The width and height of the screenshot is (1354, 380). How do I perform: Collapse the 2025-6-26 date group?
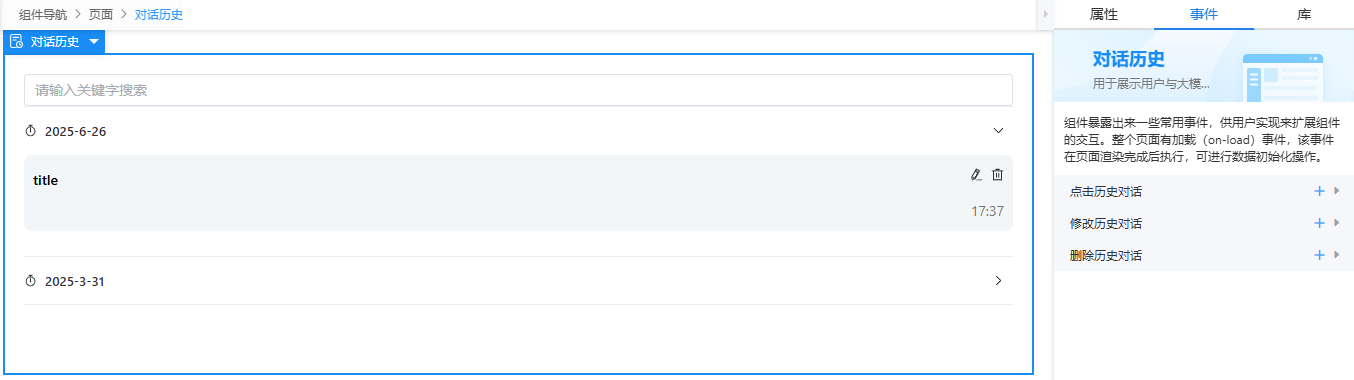(997, 131)
